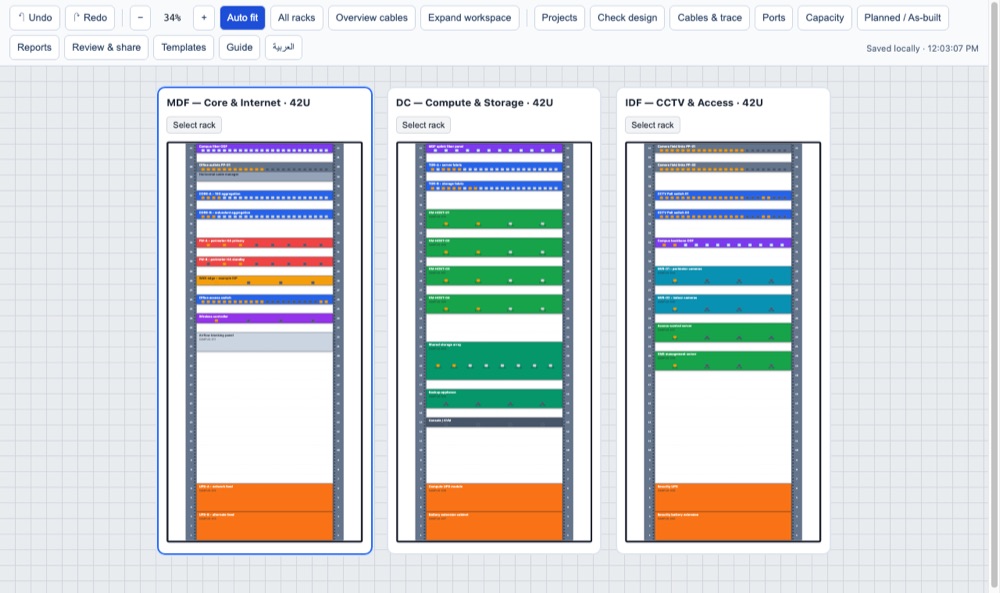Viewport: 1000px width, 593px height.
Task: Toggle Overview cables display
Action: tap(372, 18)
